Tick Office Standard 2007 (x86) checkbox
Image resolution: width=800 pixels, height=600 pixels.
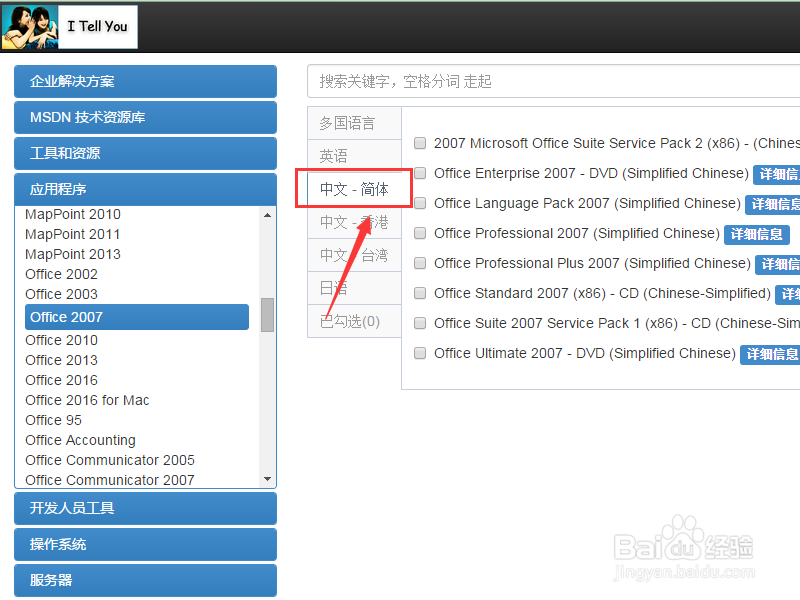pos(420,293)
